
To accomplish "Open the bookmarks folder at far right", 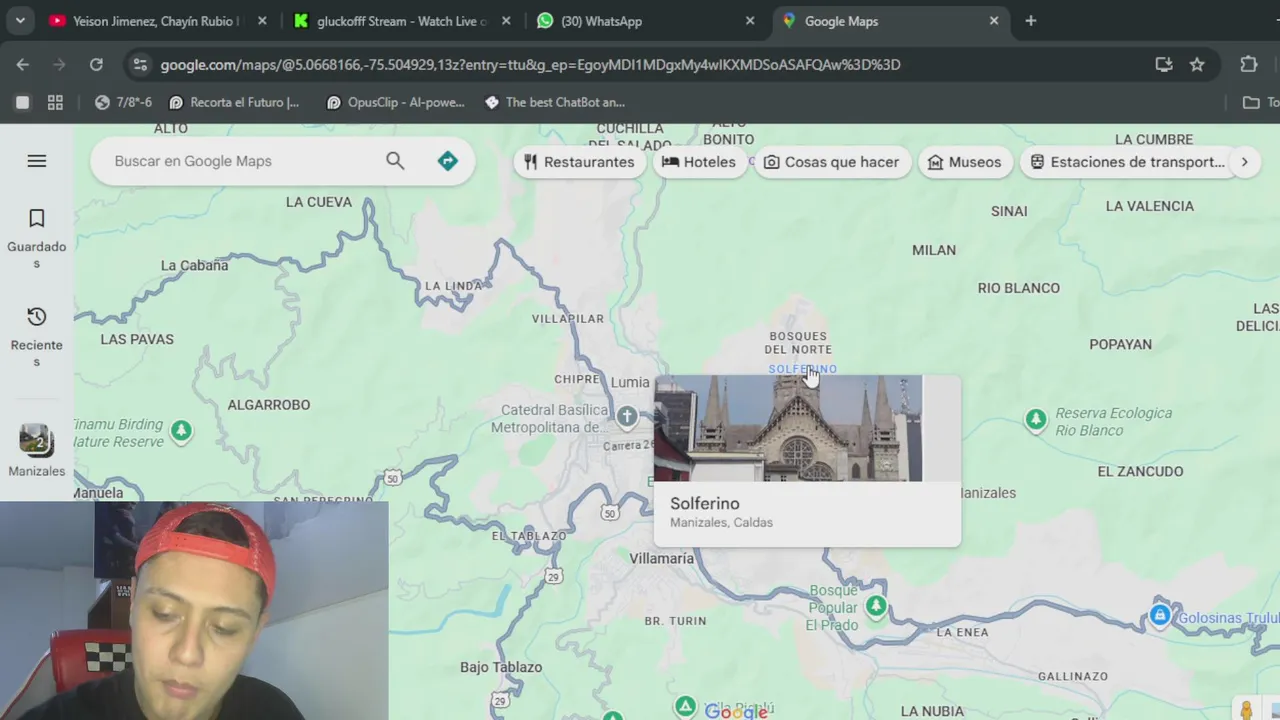I will (x=1259, y=102).
